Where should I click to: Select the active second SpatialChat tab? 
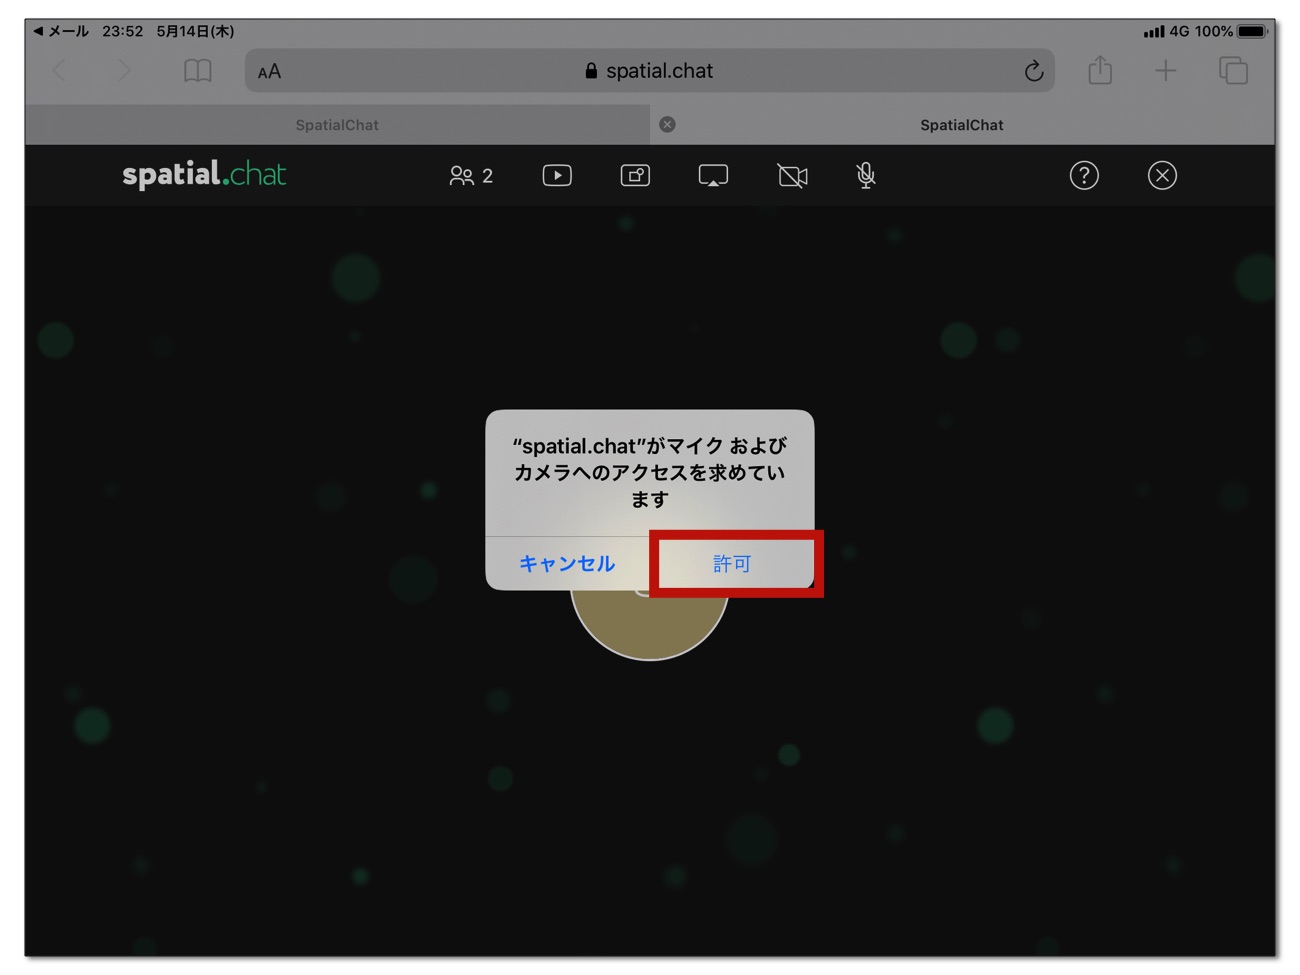click(x=962, y=125)
